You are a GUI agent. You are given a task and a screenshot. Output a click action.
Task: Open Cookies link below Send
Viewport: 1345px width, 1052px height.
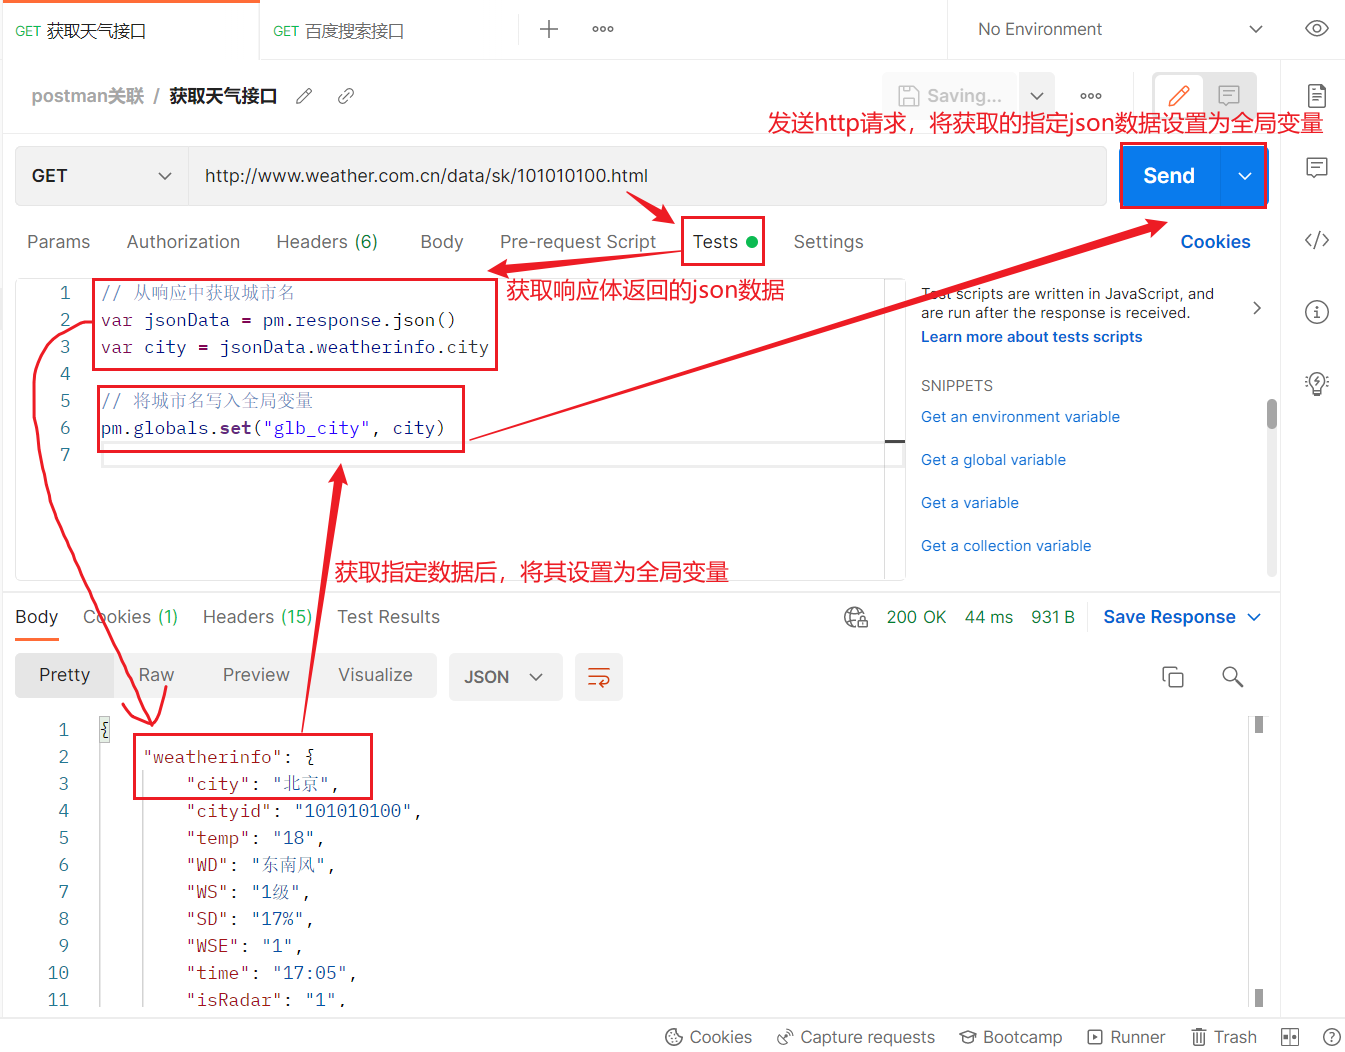[x=1215, y=242]
